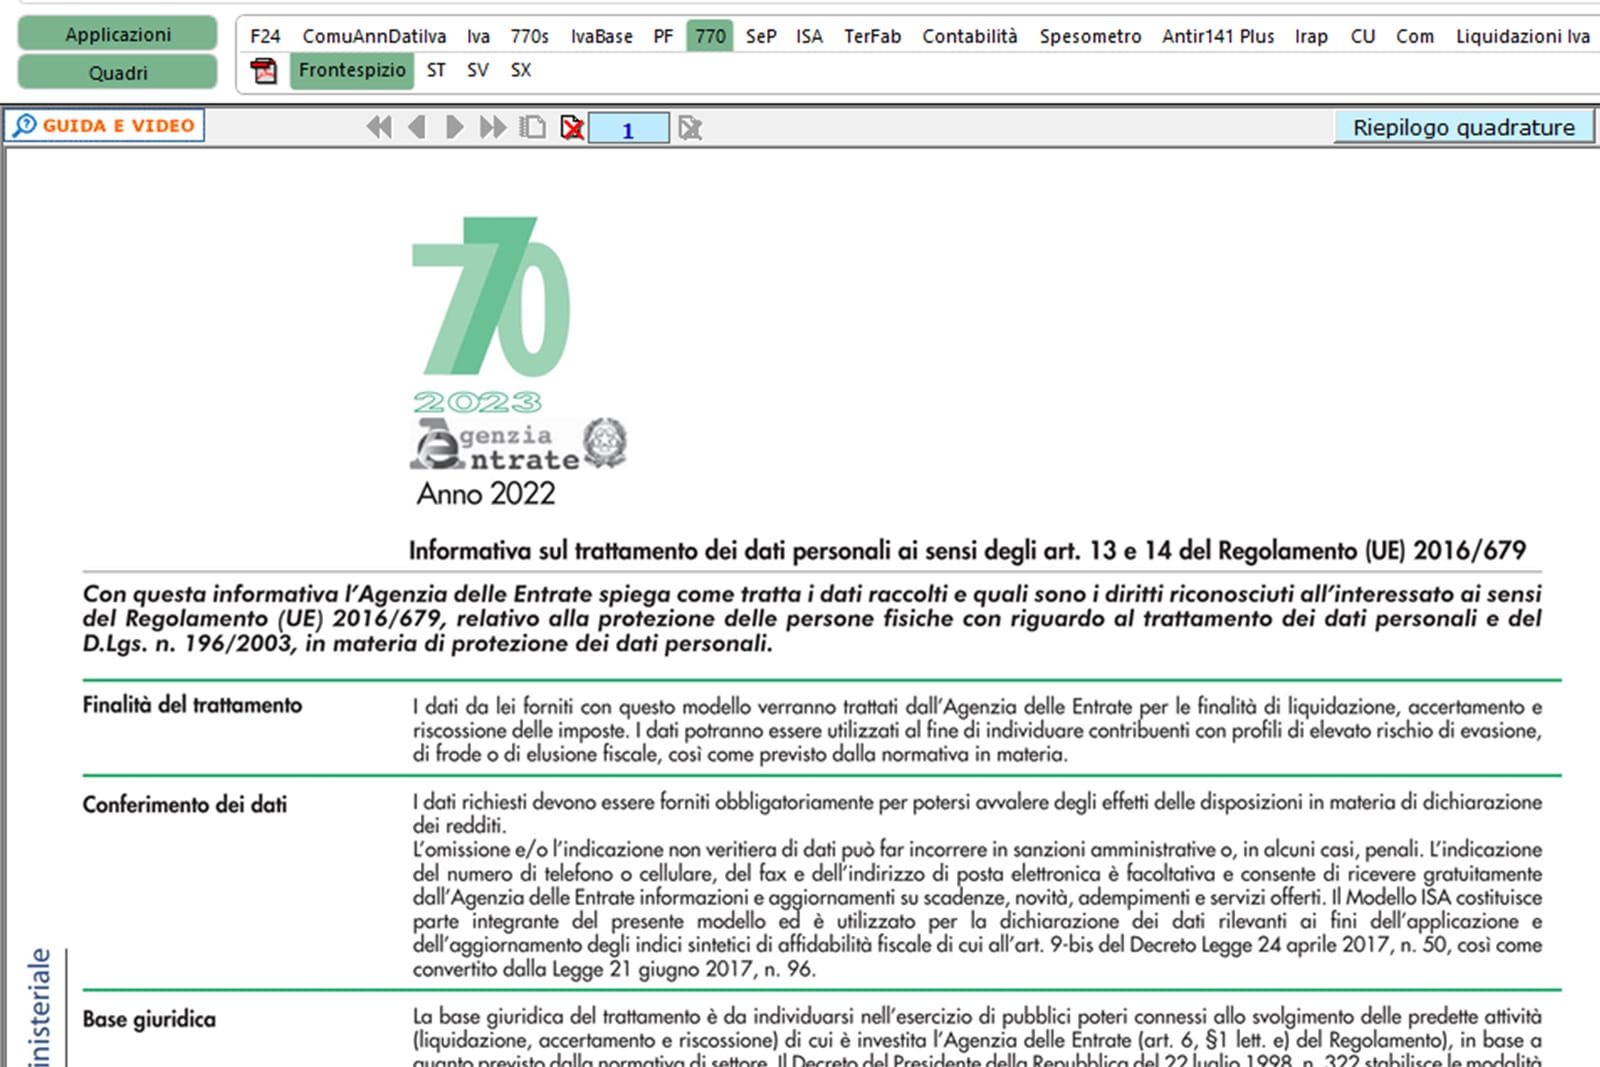The width and height of the screenshot is (1600, 1067).
Task: Switch to the Irap tab
Action: (1311, 36)
